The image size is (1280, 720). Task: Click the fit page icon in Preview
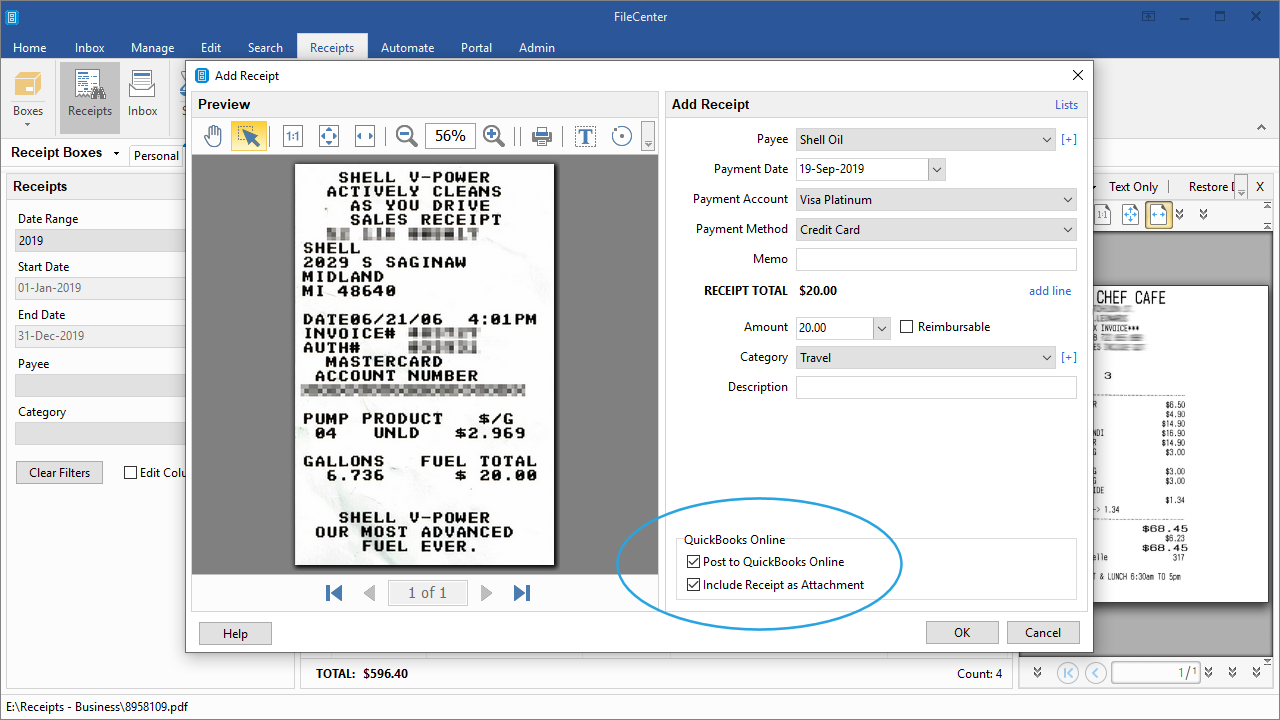(329, 136)
